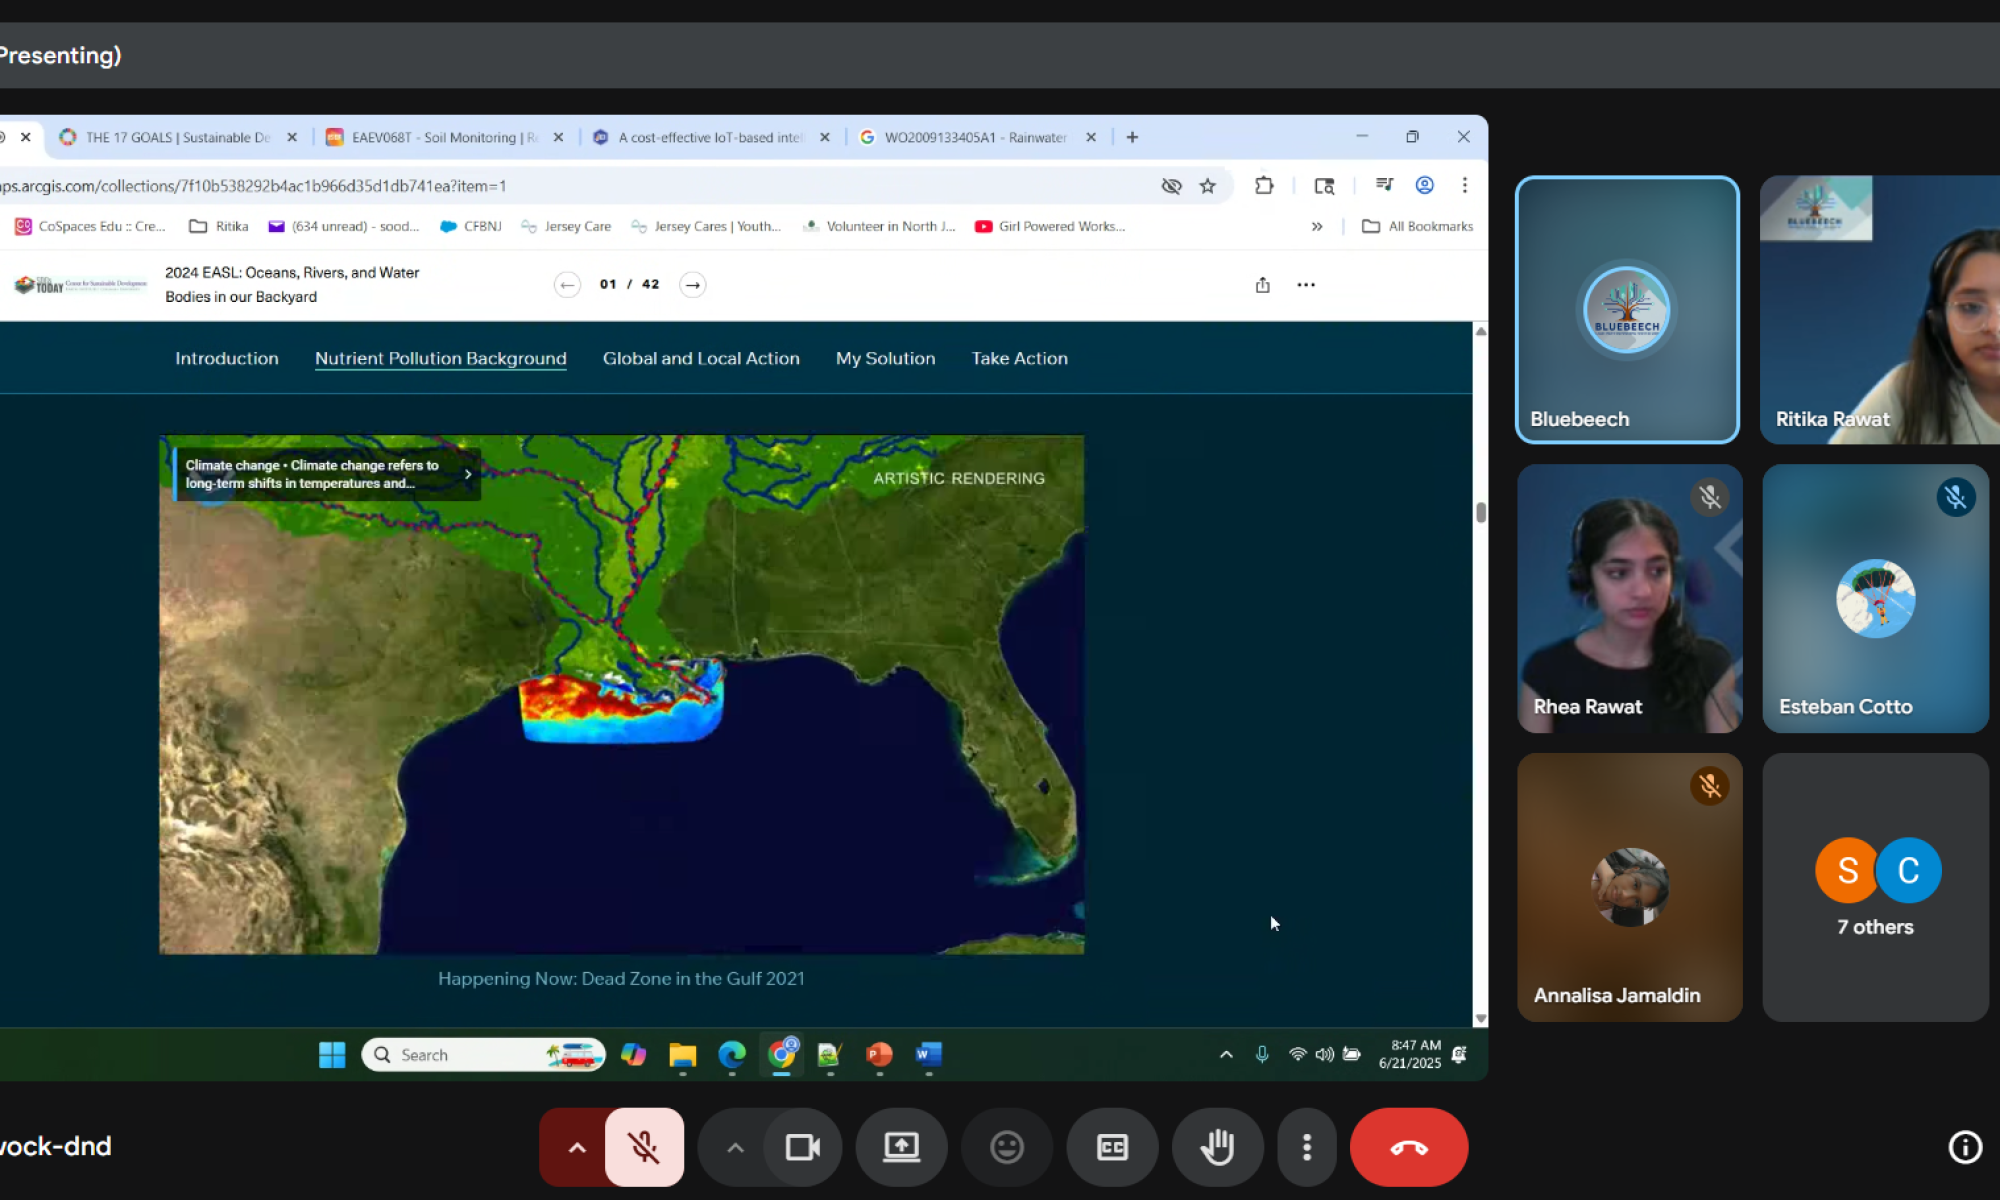Raise hand in the meeting
The width and height of the screenshot is (2000, 1200).
[1217, 1147]
